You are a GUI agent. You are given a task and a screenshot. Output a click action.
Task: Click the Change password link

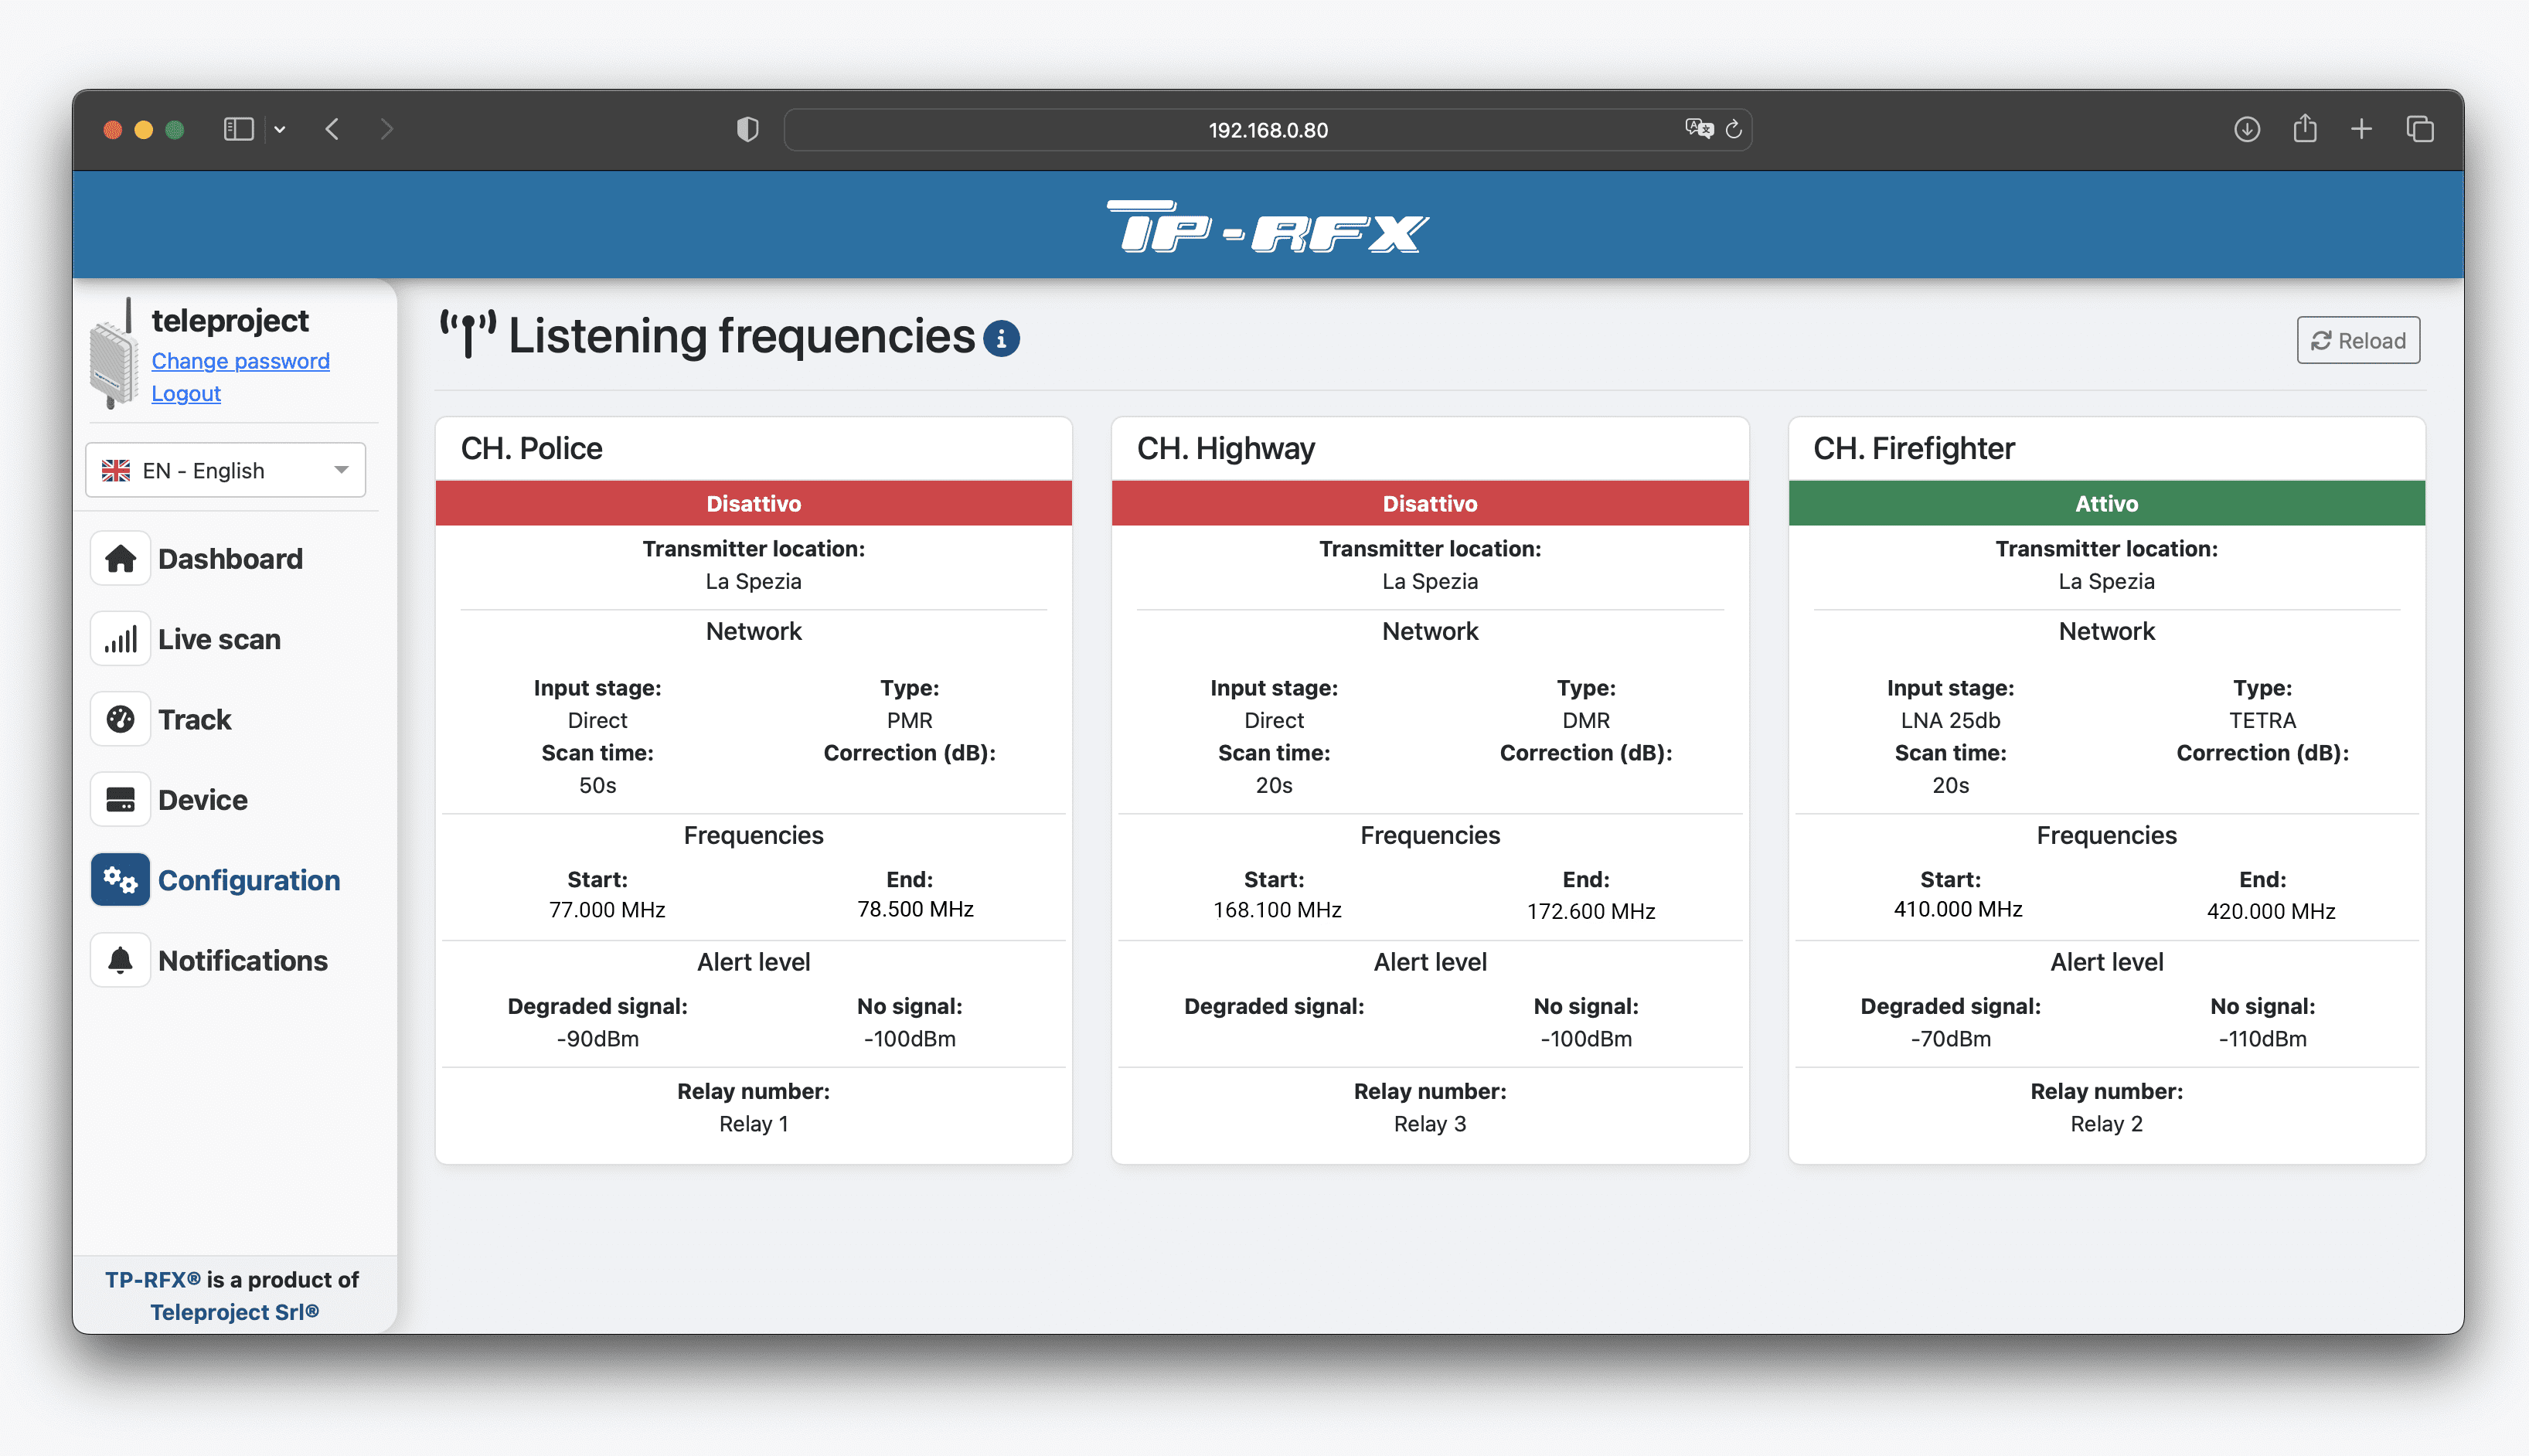click(240, 361)
